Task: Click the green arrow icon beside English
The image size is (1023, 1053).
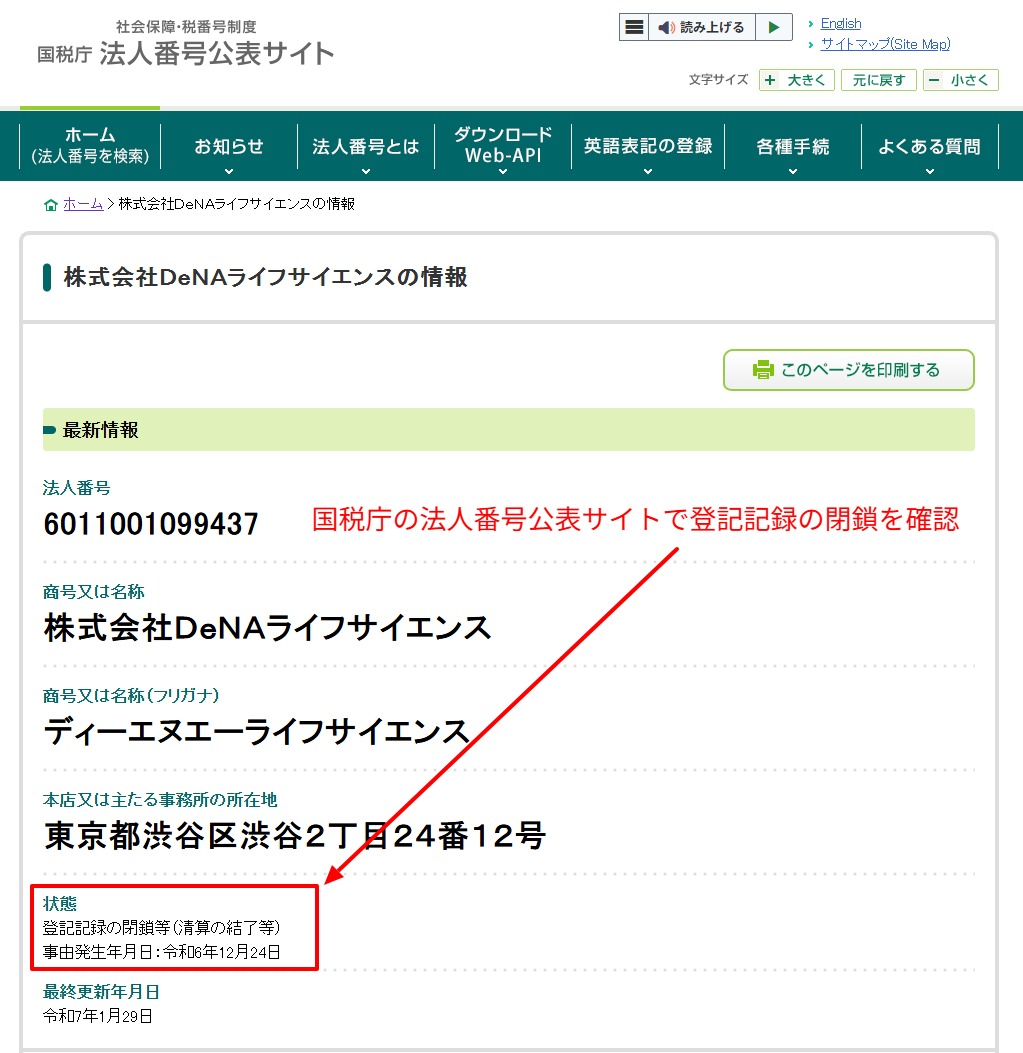Action: [809, 23]
